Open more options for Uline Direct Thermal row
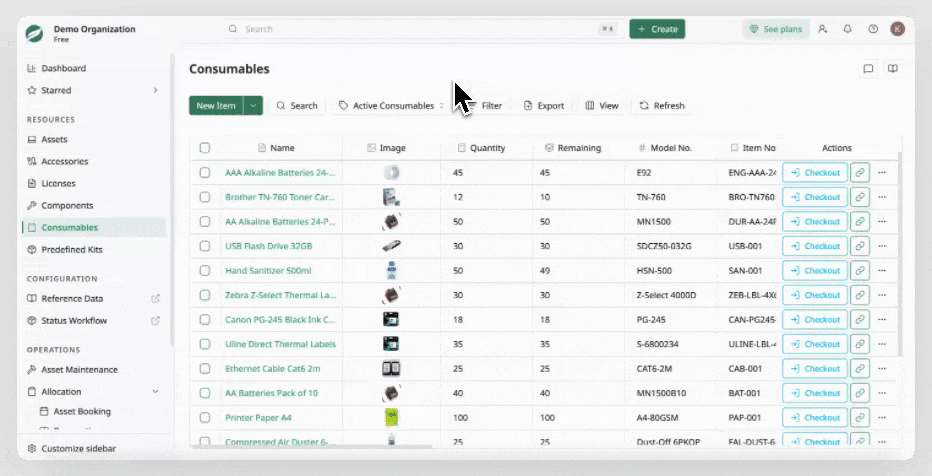Image resolution: width=932 pixels, height=476 pixels. pyautogui.click(x=882, y=344)
